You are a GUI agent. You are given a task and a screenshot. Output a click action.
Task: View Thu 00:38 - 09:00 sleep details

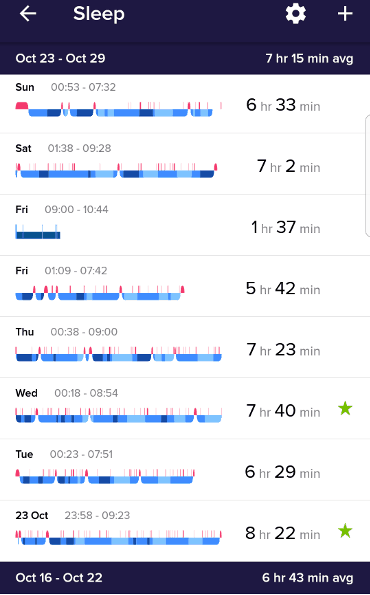point(185,347)
